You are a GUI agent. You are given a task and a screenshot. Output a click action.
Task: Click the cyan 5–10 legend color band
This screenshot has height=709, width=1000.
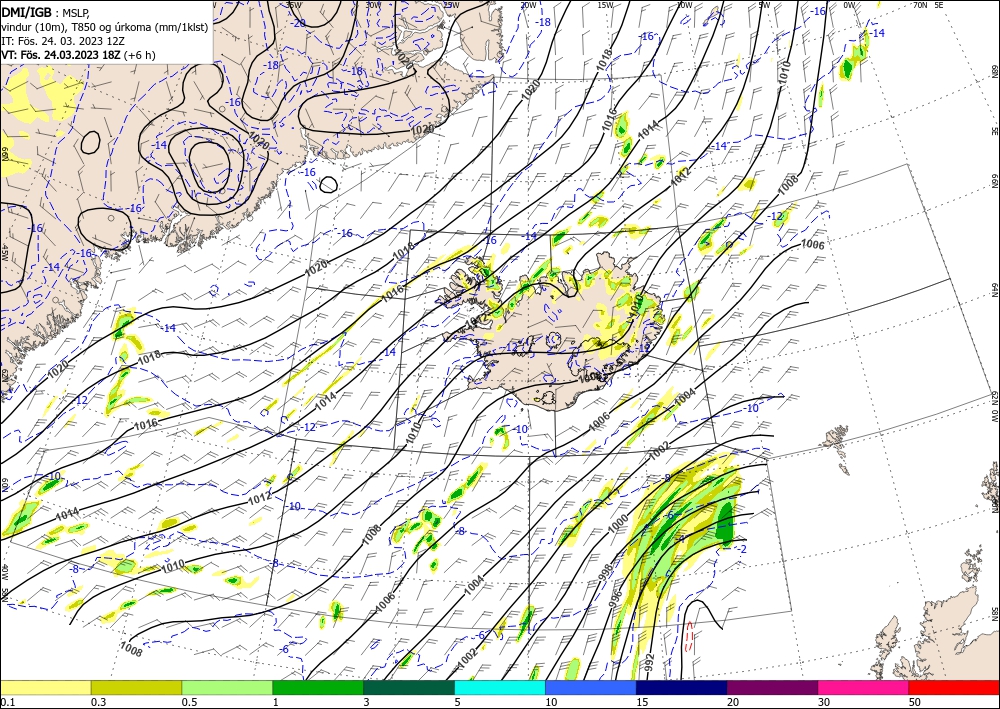(500, 687)
